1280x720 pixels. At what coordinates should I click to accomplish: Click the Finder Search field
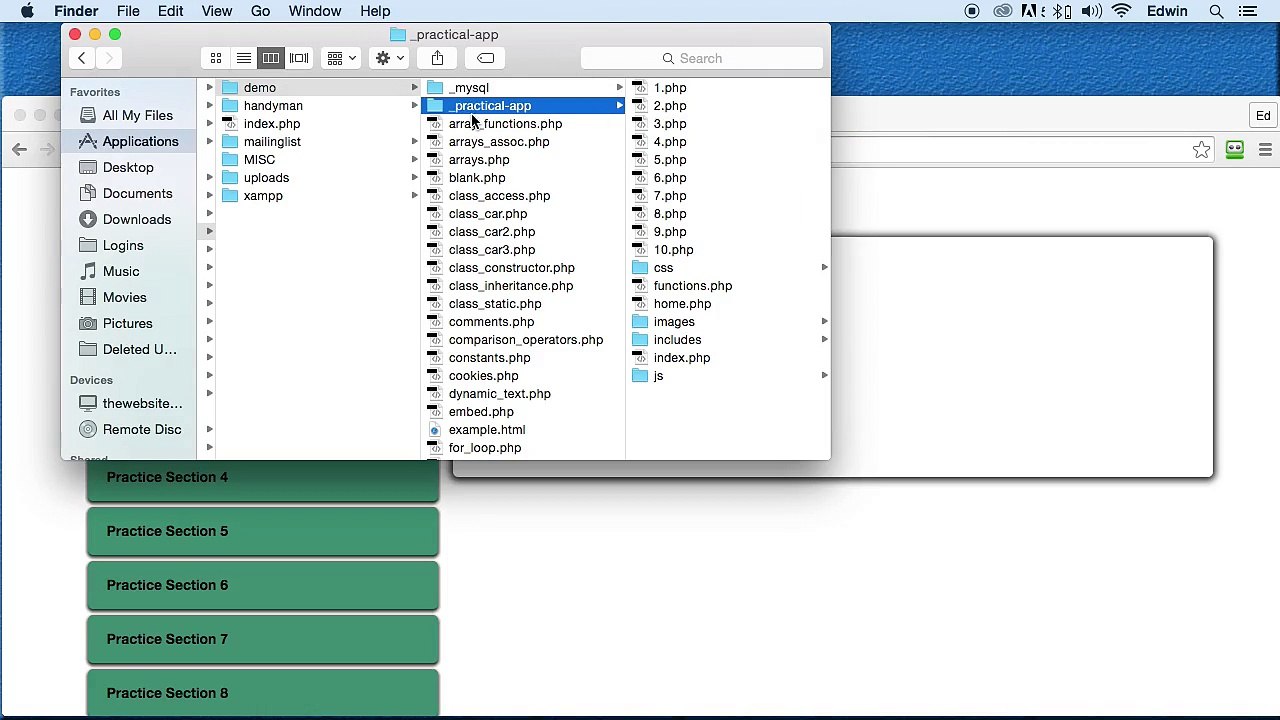(x=701, y=58)
